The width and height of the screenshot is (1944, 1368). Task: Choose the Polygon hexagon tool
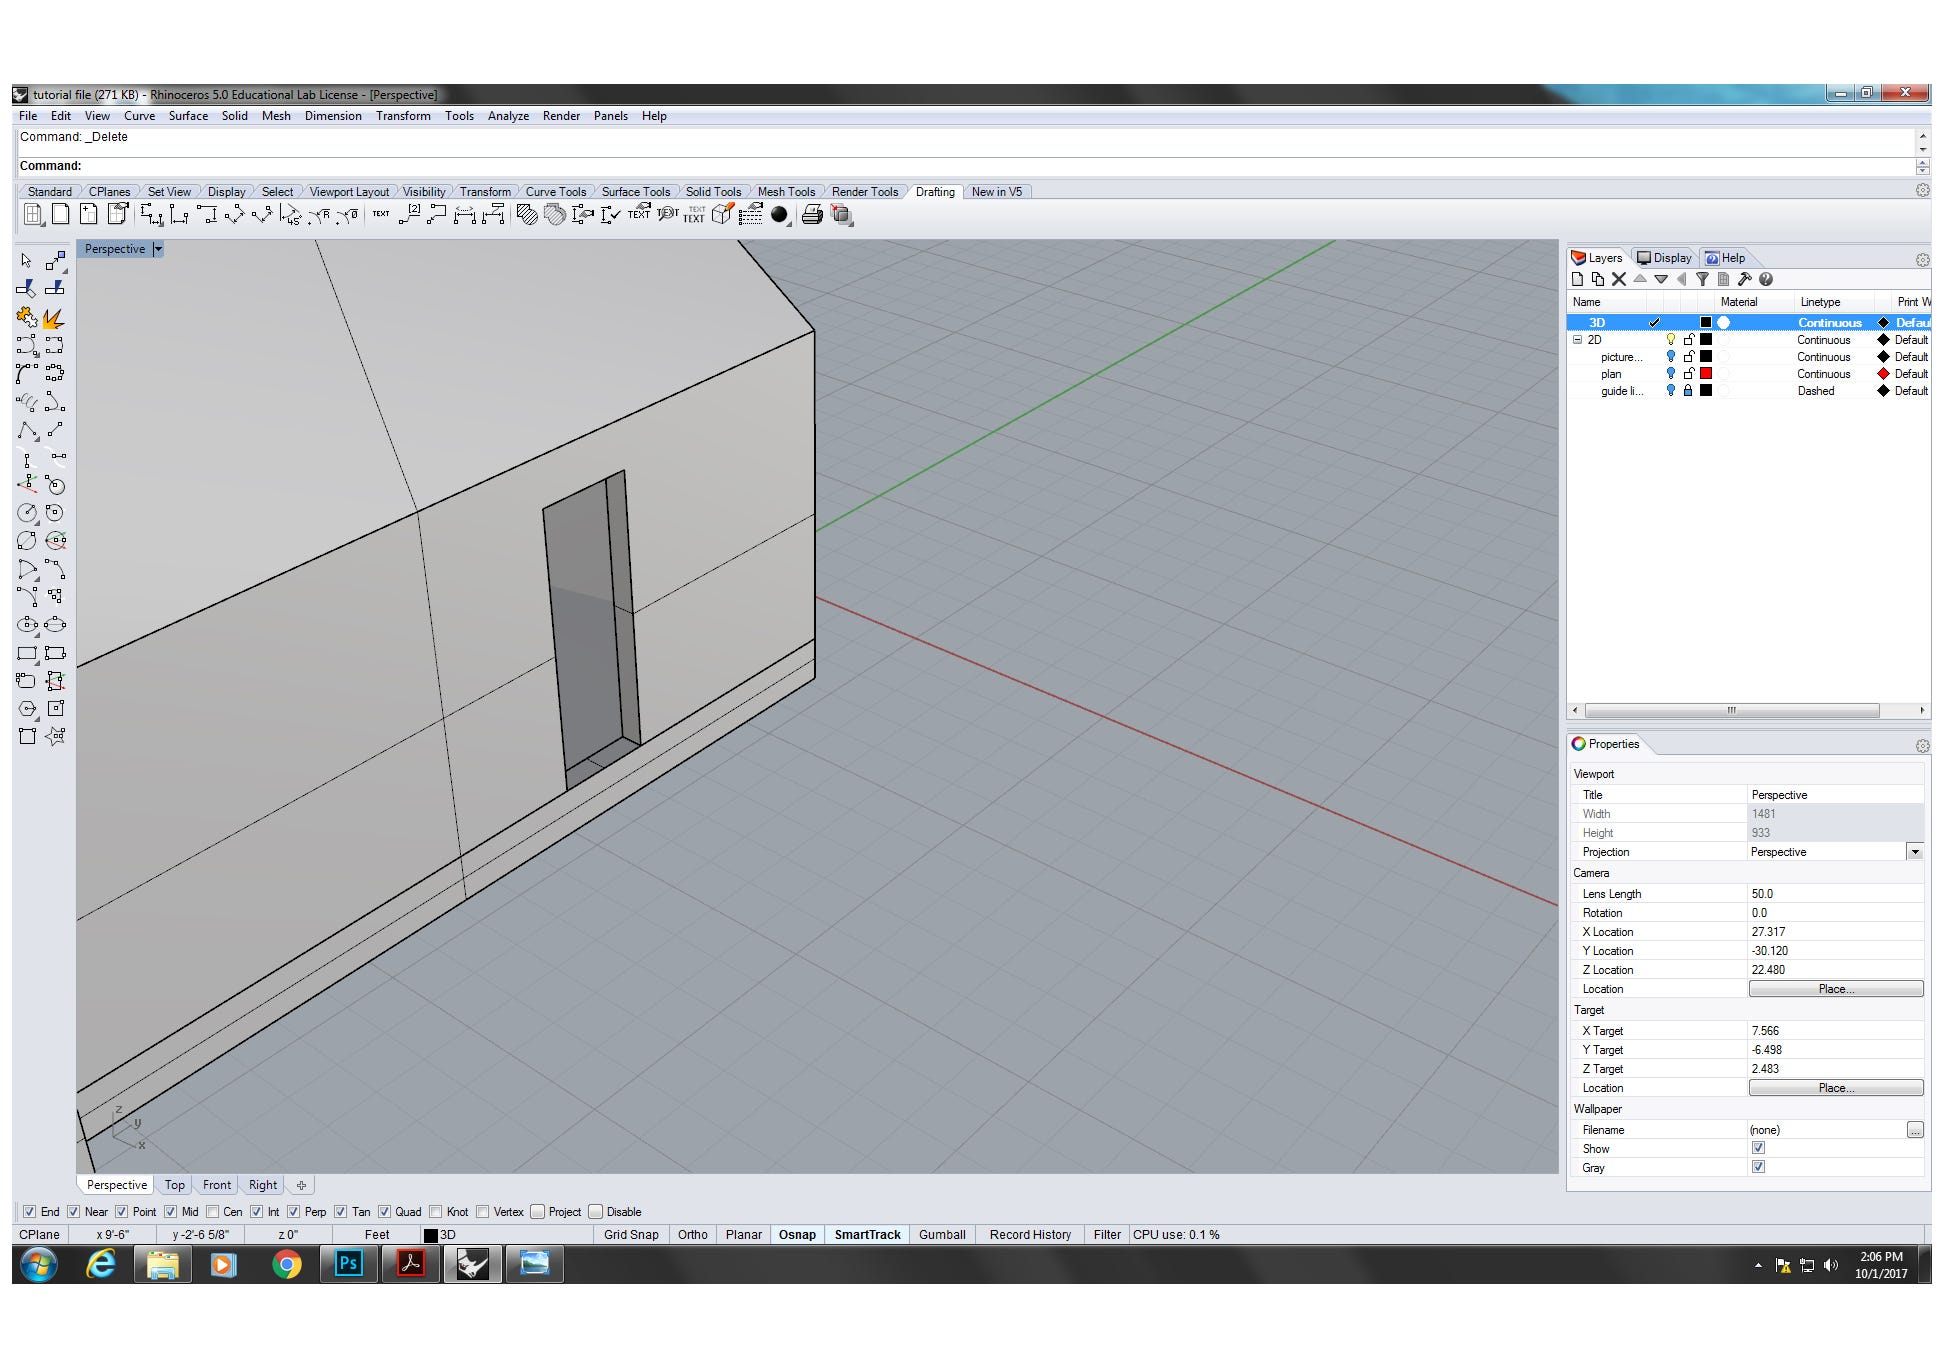click(26, 708)
